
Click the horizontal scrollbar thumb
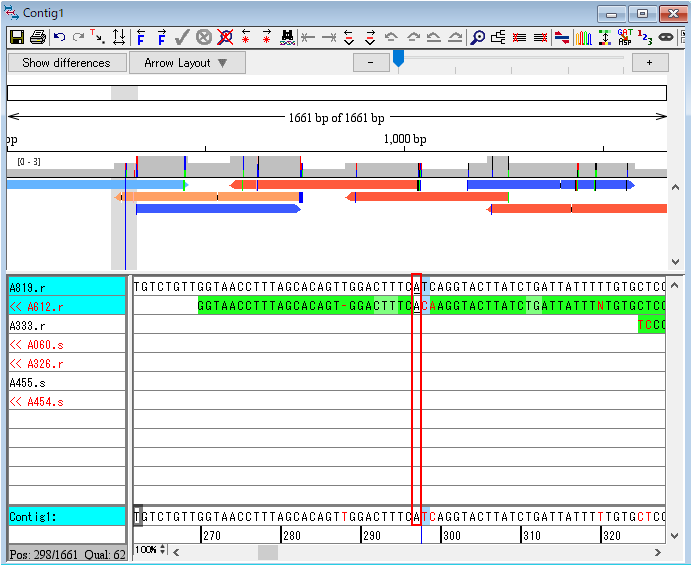268,552
